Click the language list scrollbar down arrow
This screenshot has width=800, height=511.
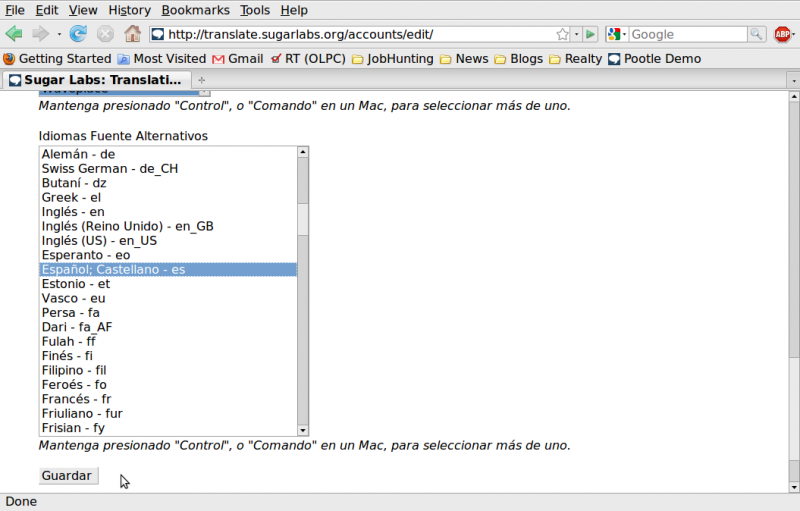(303, 429)
